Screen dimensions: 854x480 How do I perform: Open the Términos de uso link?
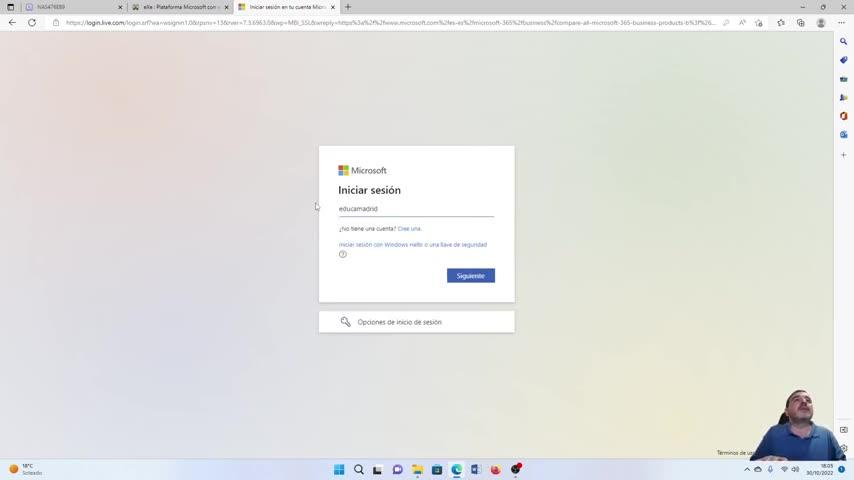tap(736, 453)
